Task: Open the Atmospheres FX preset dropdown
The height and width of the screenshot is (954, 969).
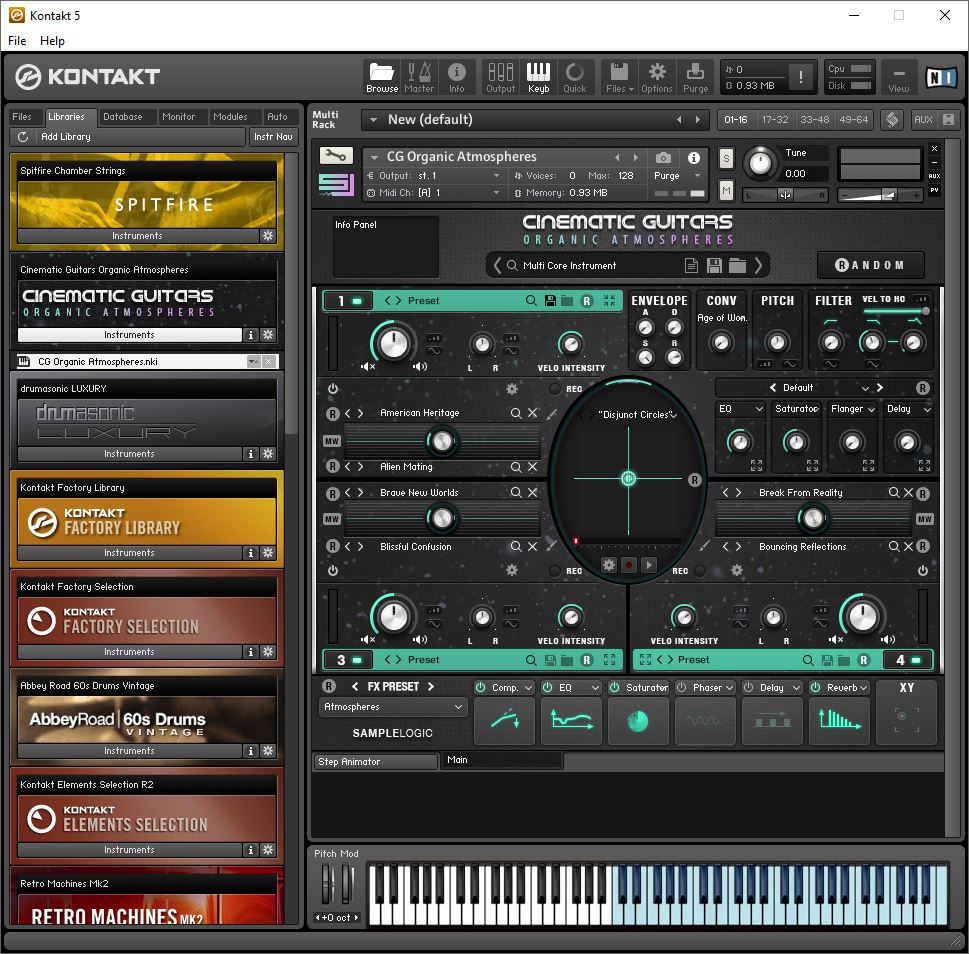Action: [392, 707]
